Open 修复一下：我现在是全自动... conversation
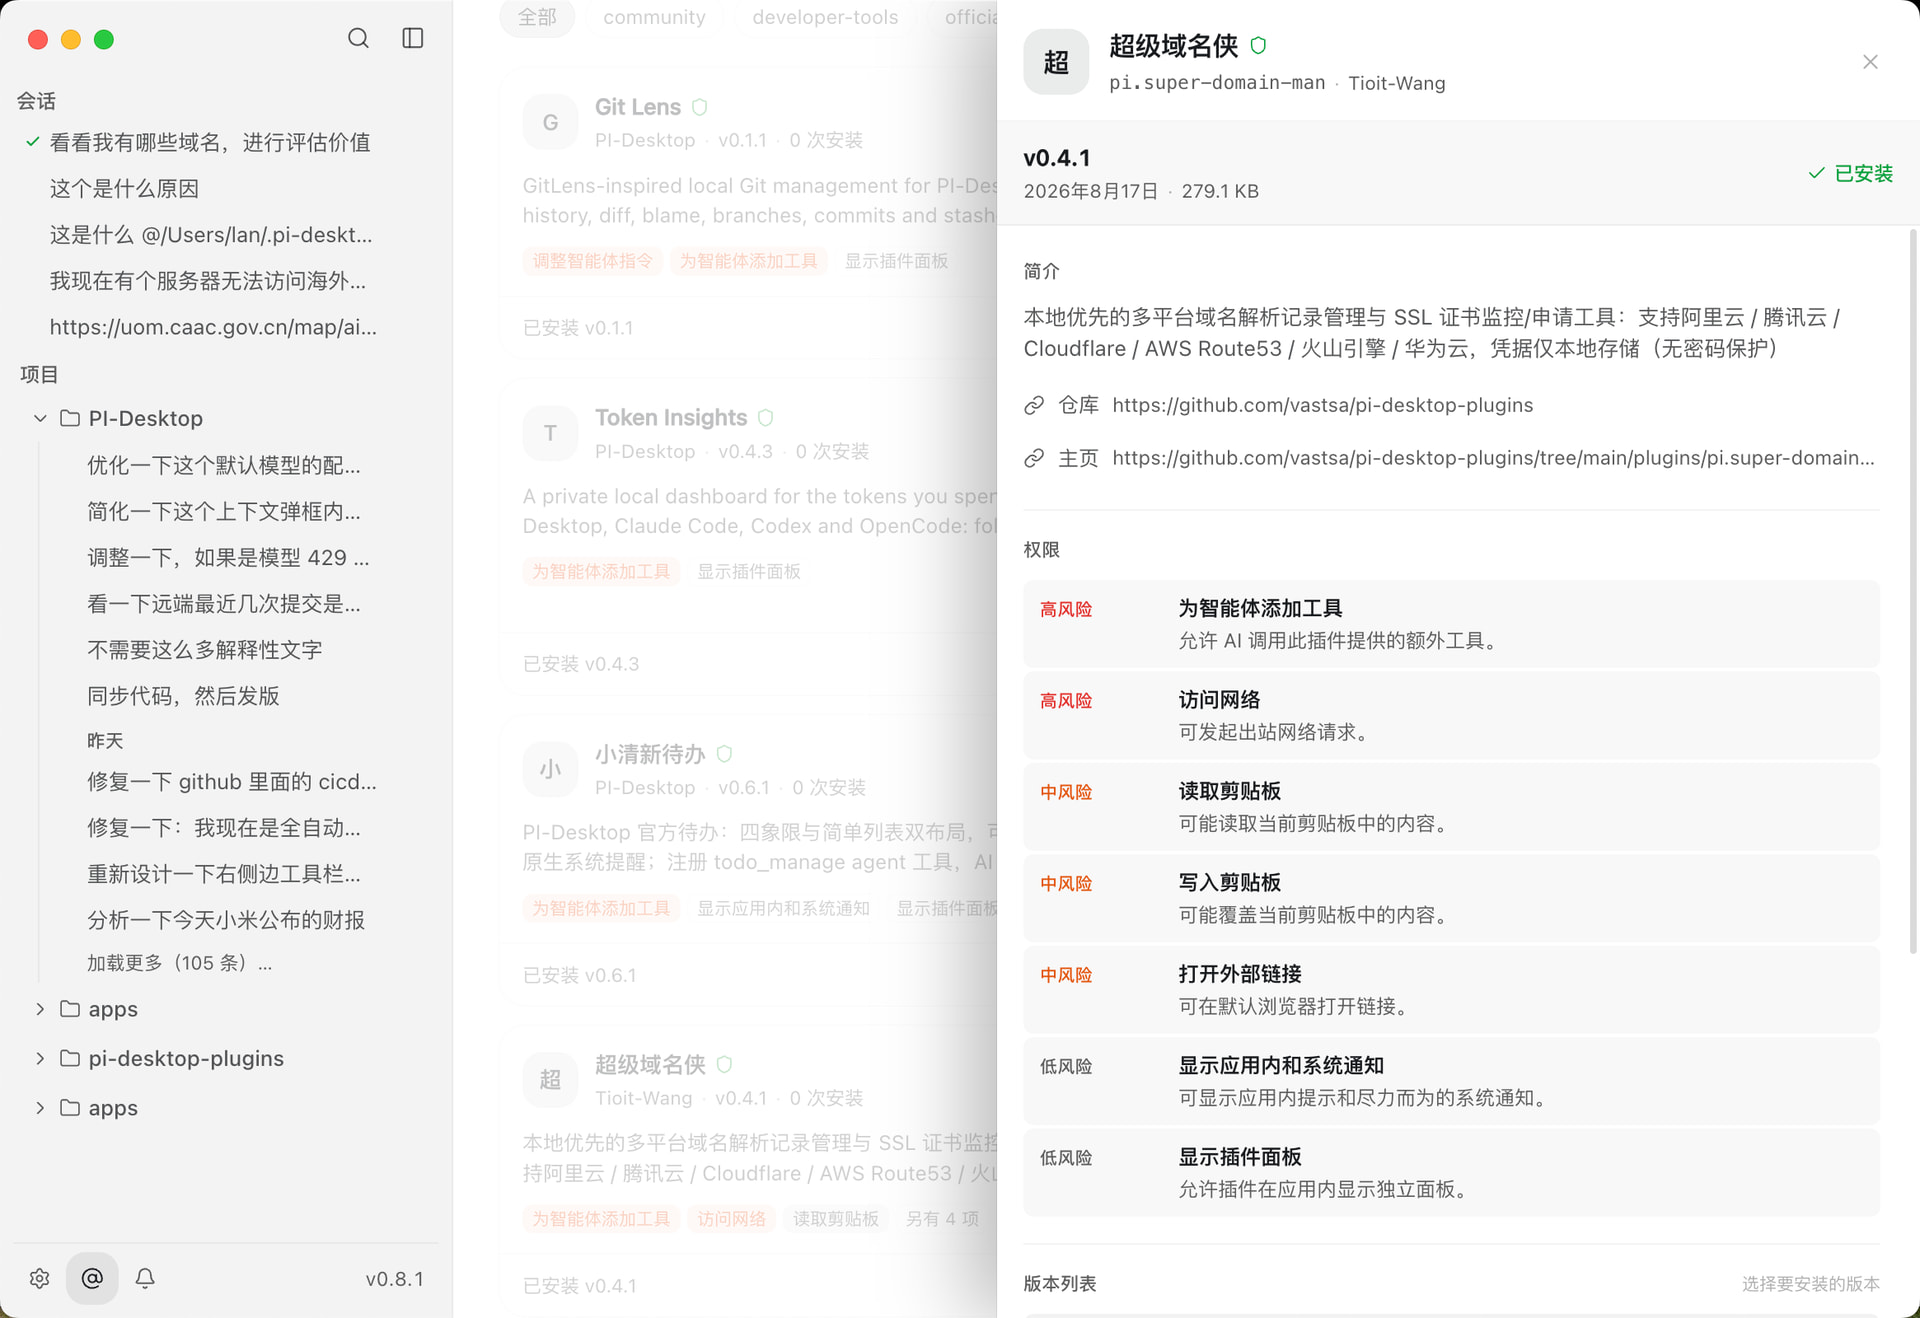The image size is (1920, 1318). (x=224, y=828)
